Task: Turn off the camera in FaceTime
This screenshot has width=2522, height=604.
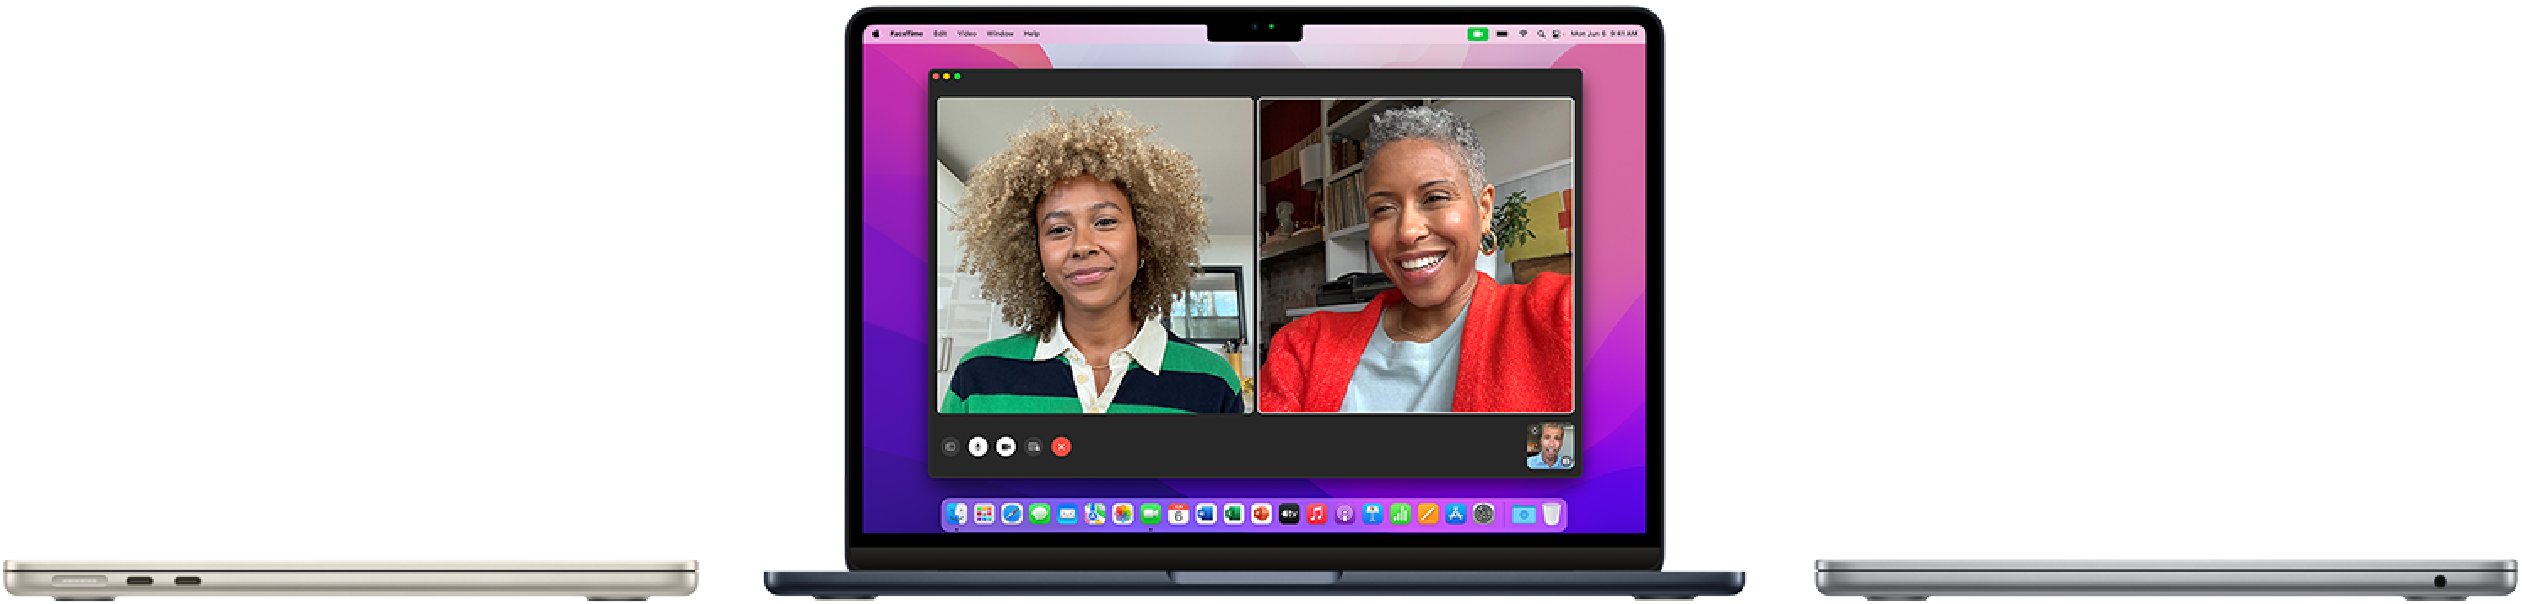Action: pyautogui.click(x=1005, y=447)
